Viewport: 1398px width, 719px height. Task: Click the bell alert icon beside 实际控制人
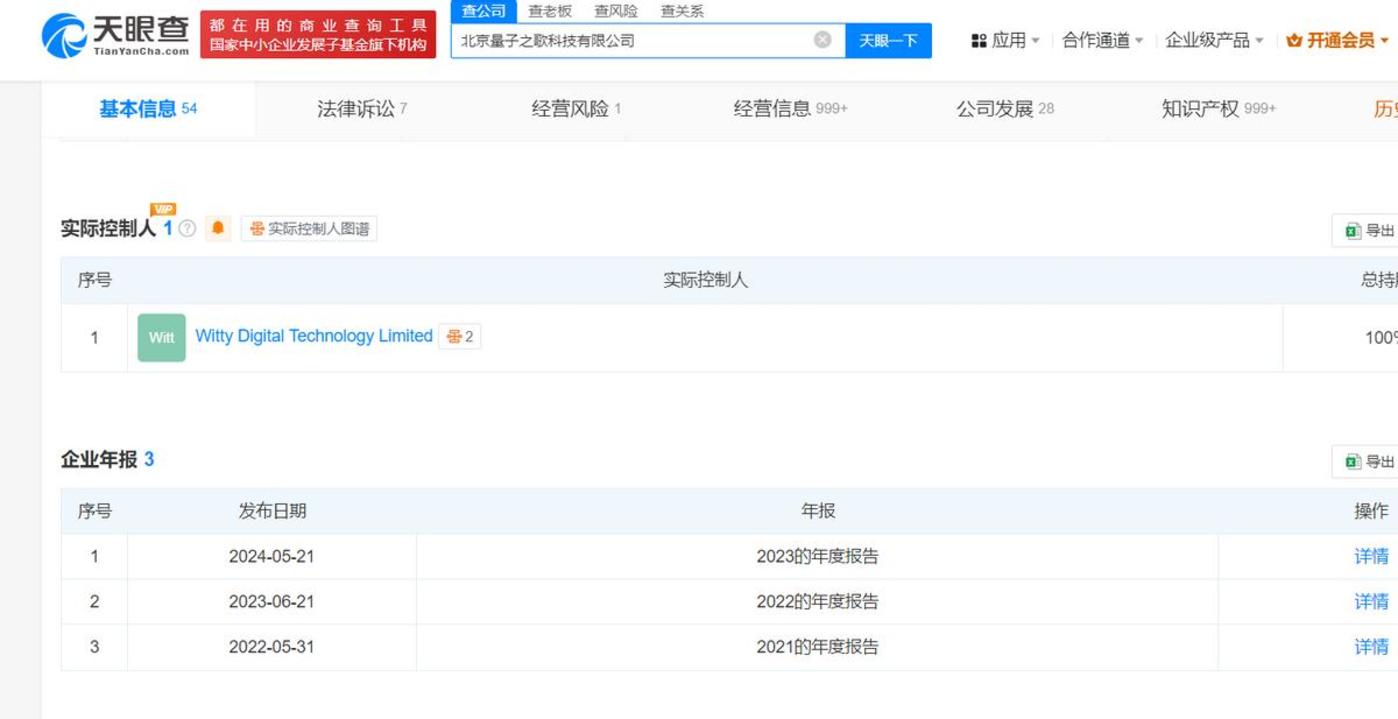(218, 229)
